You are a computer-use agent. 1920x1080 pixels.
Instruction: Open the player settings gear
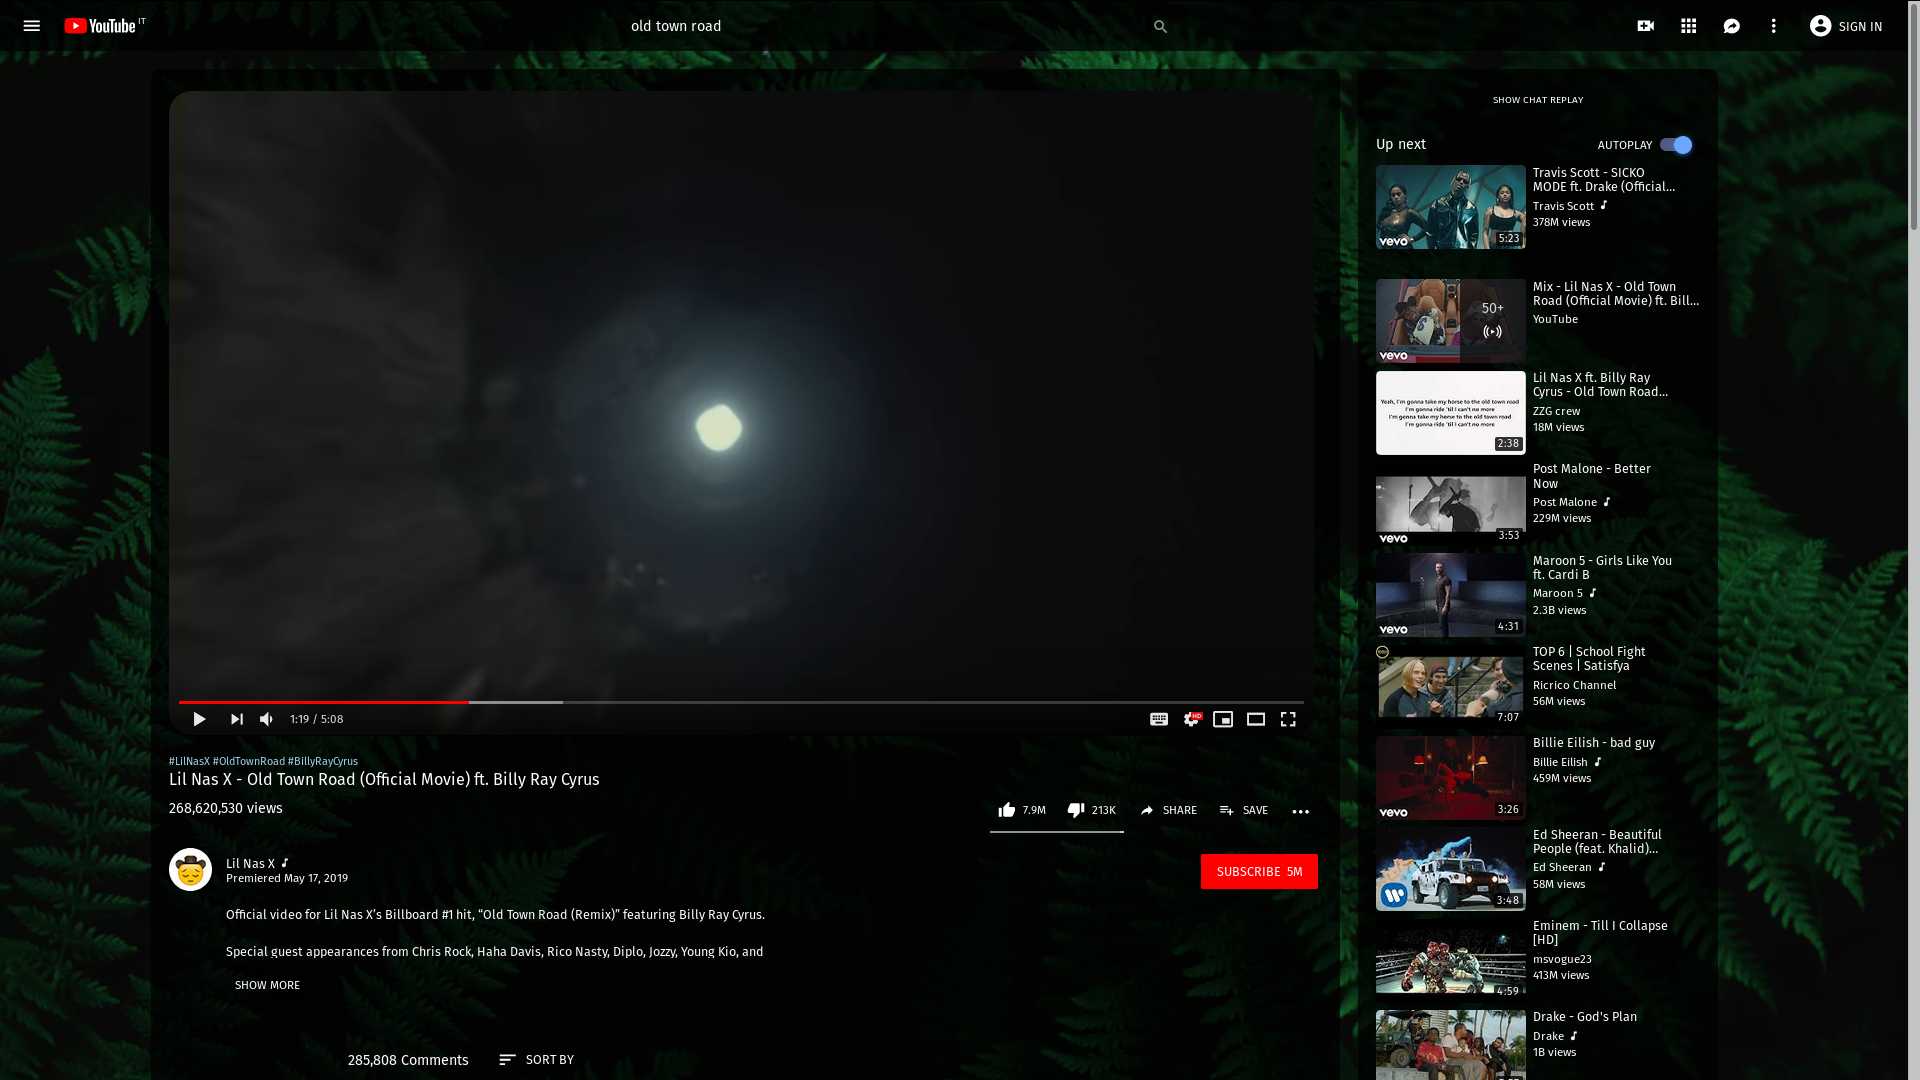point(1191,719)
